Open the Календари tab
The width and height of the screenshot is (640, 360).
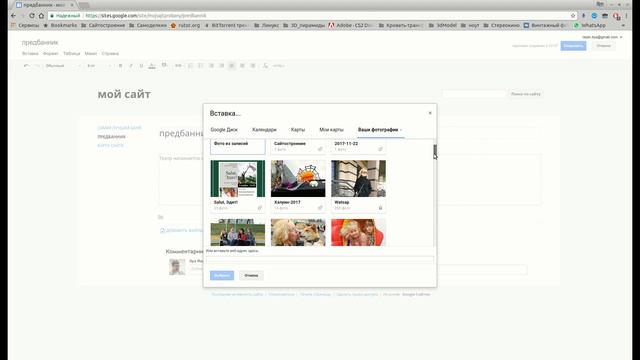click(264, 129)
